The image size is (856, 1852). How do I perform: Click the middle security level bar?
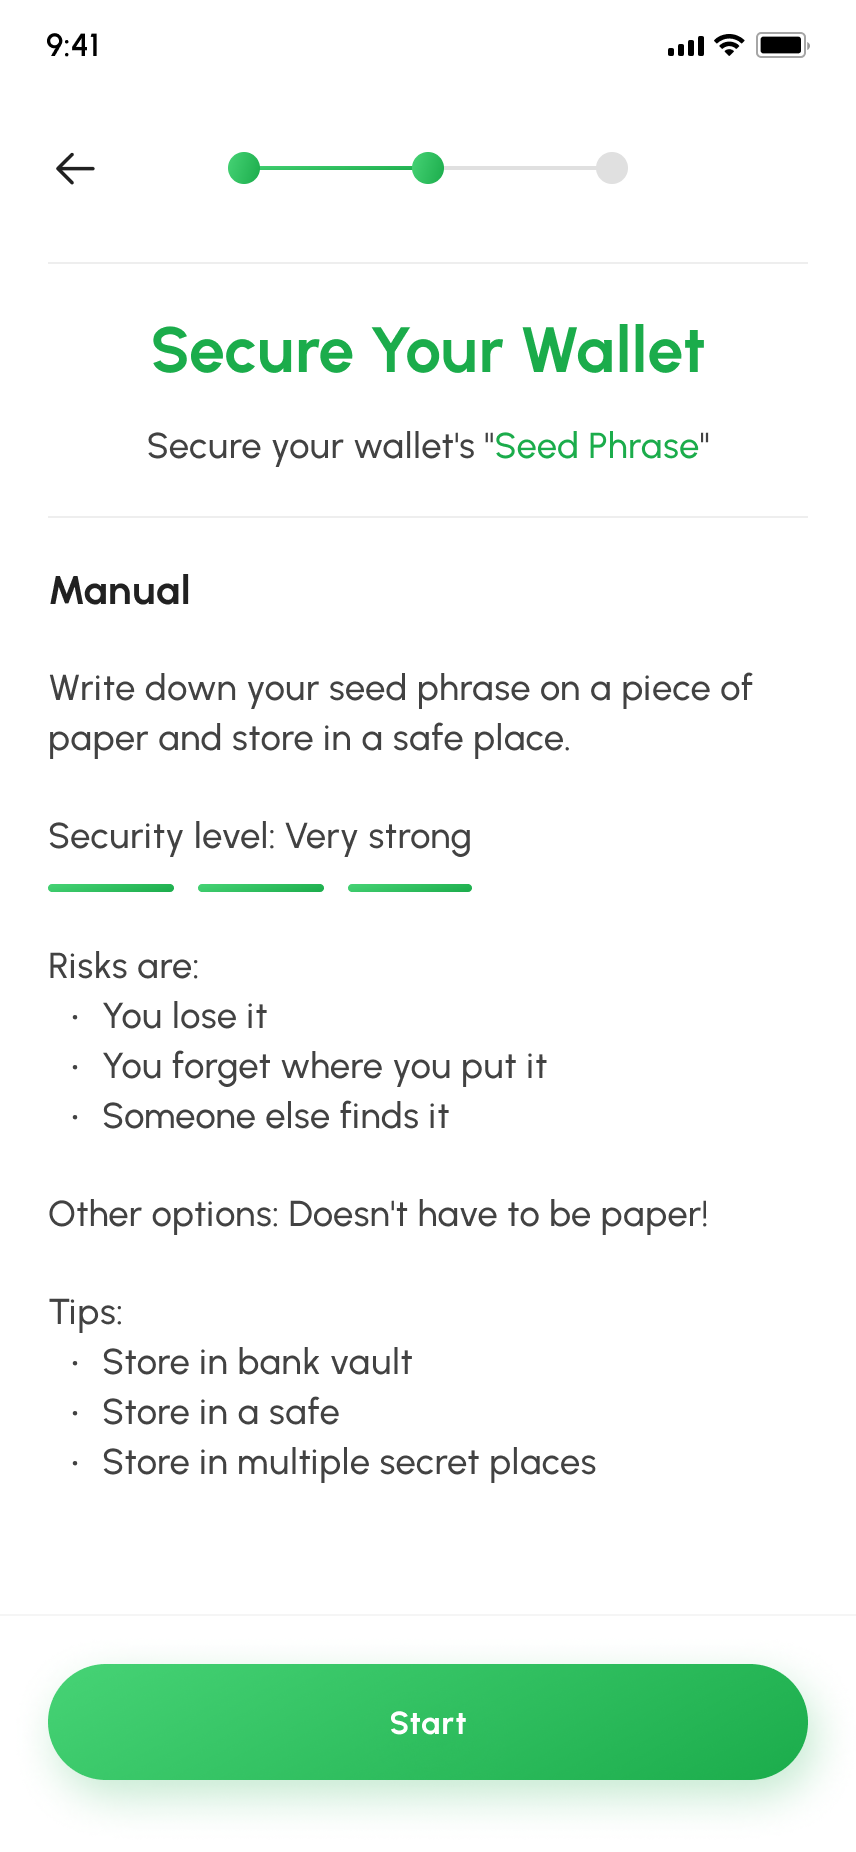click(261, 888)
